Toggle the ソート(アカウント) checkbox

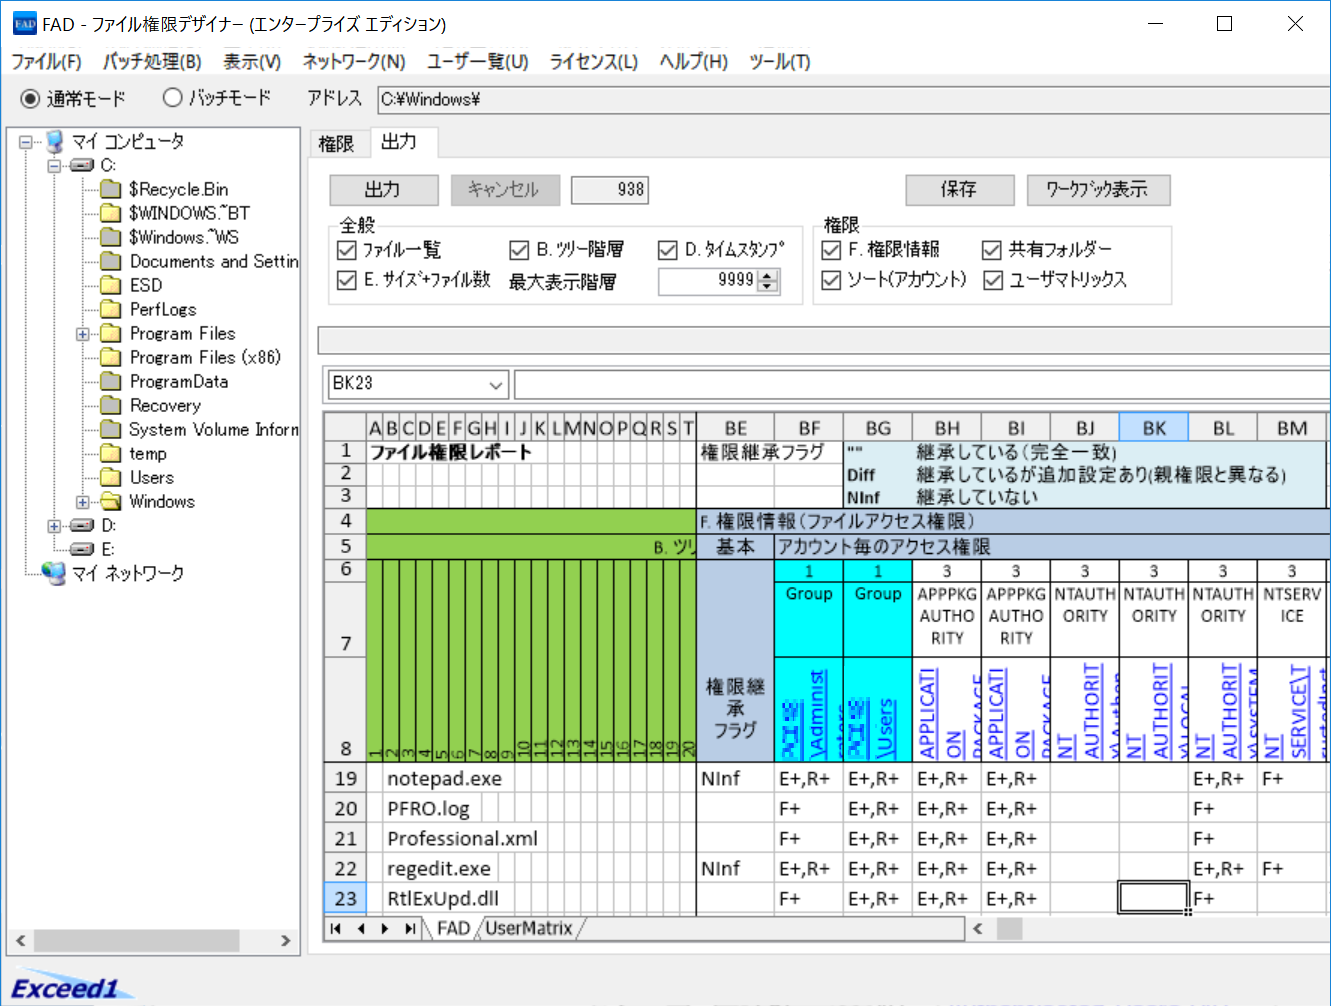pos(831,280)
